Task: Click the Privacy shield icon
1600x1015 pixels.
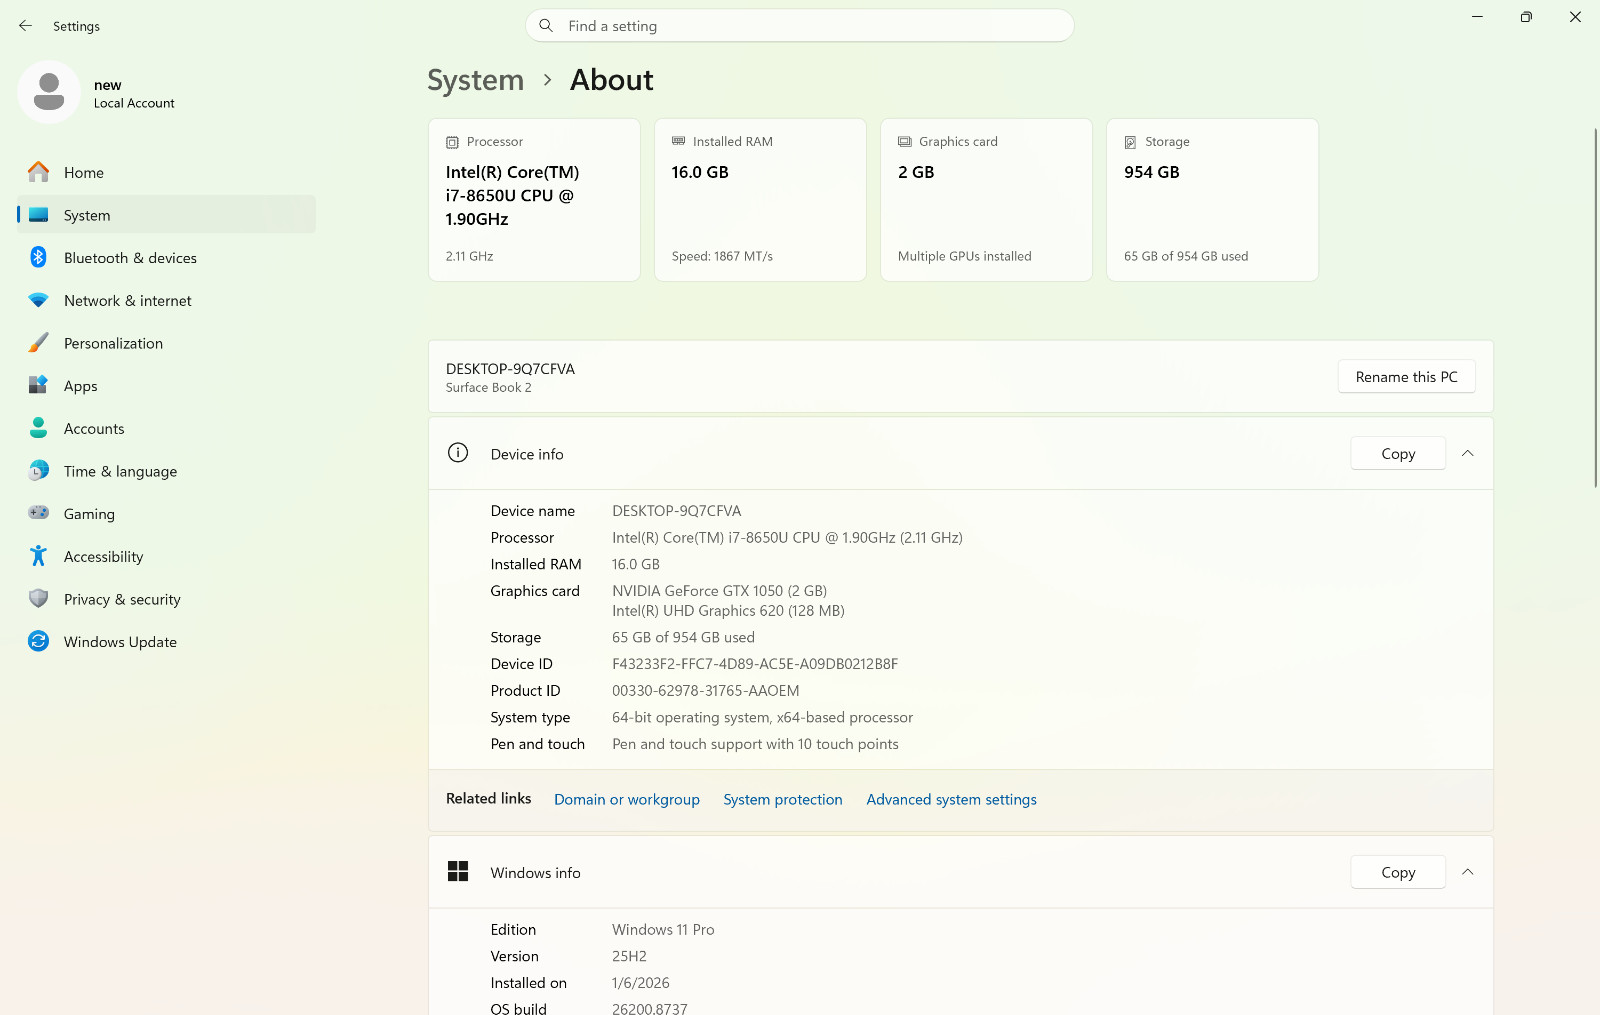Action: [38, 599]
